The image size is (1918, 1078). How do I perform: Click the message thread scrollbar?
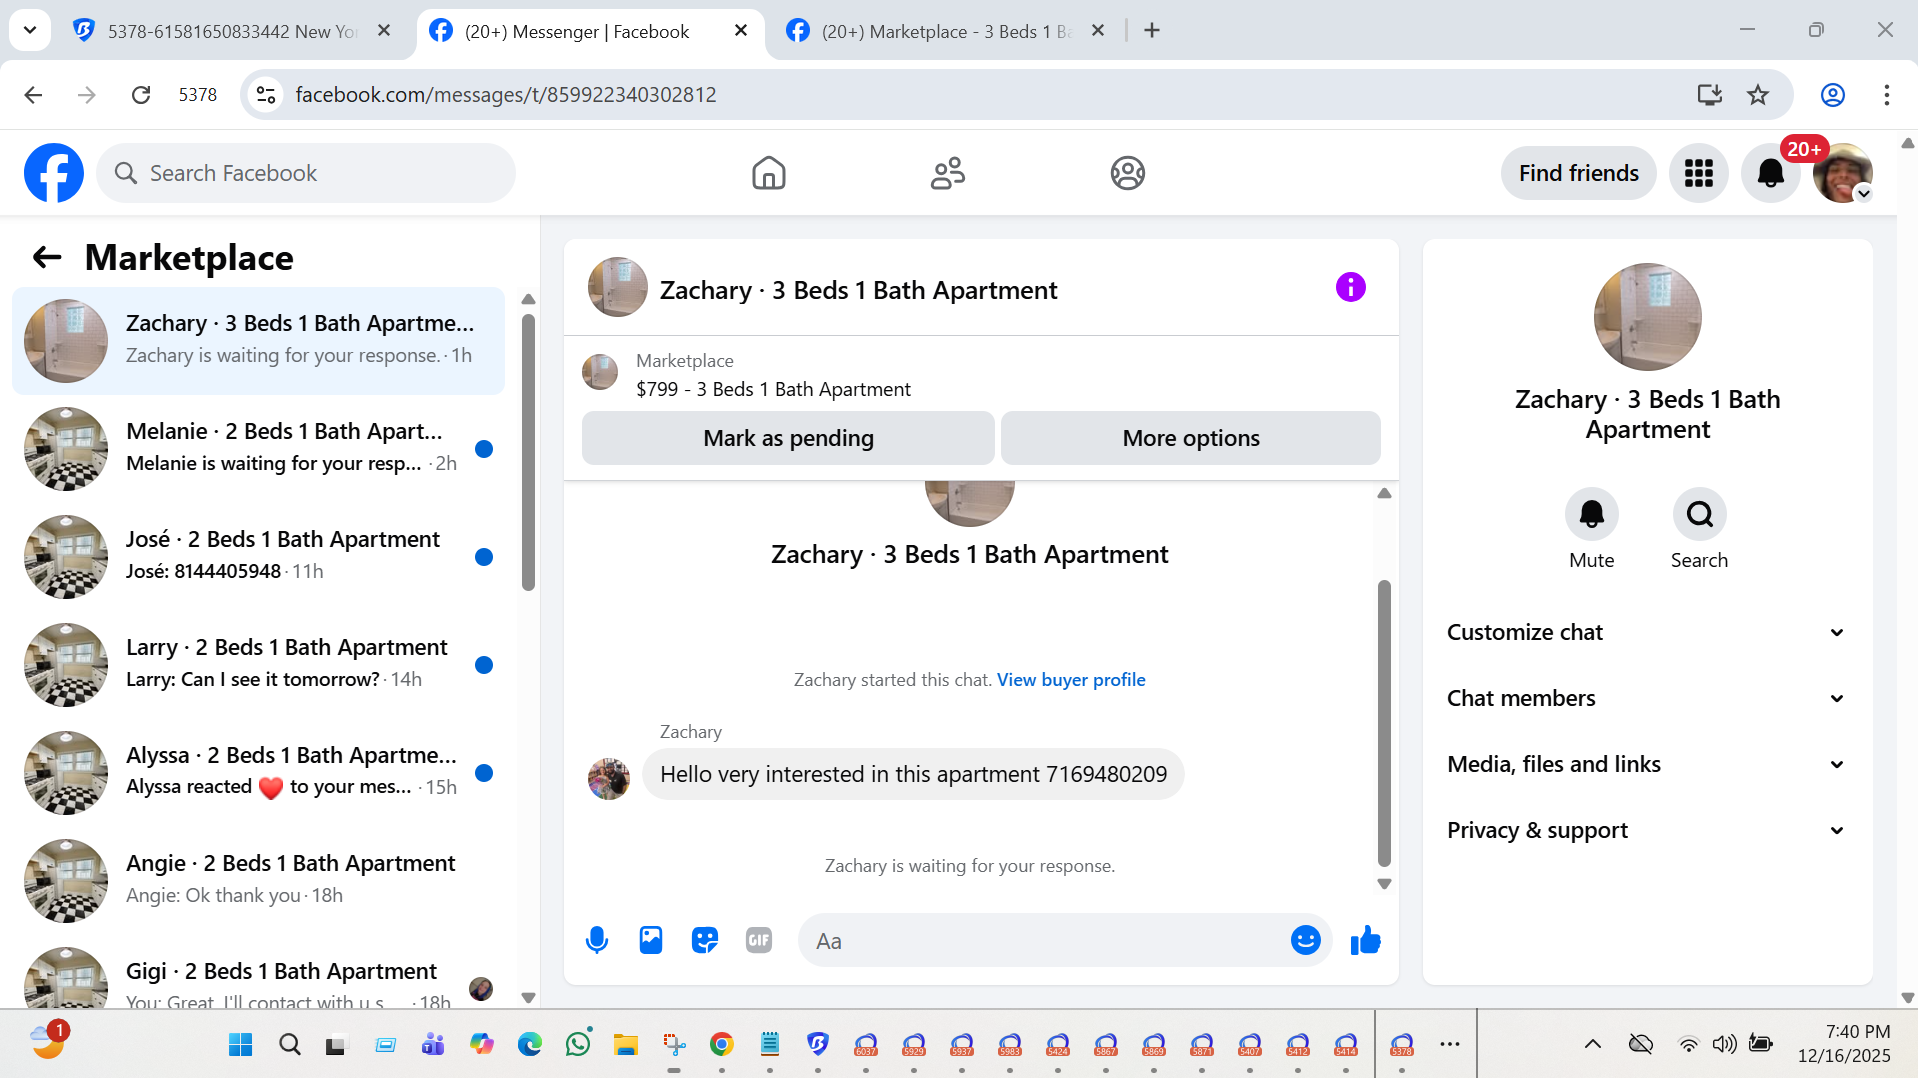(x=1384, y=722)
